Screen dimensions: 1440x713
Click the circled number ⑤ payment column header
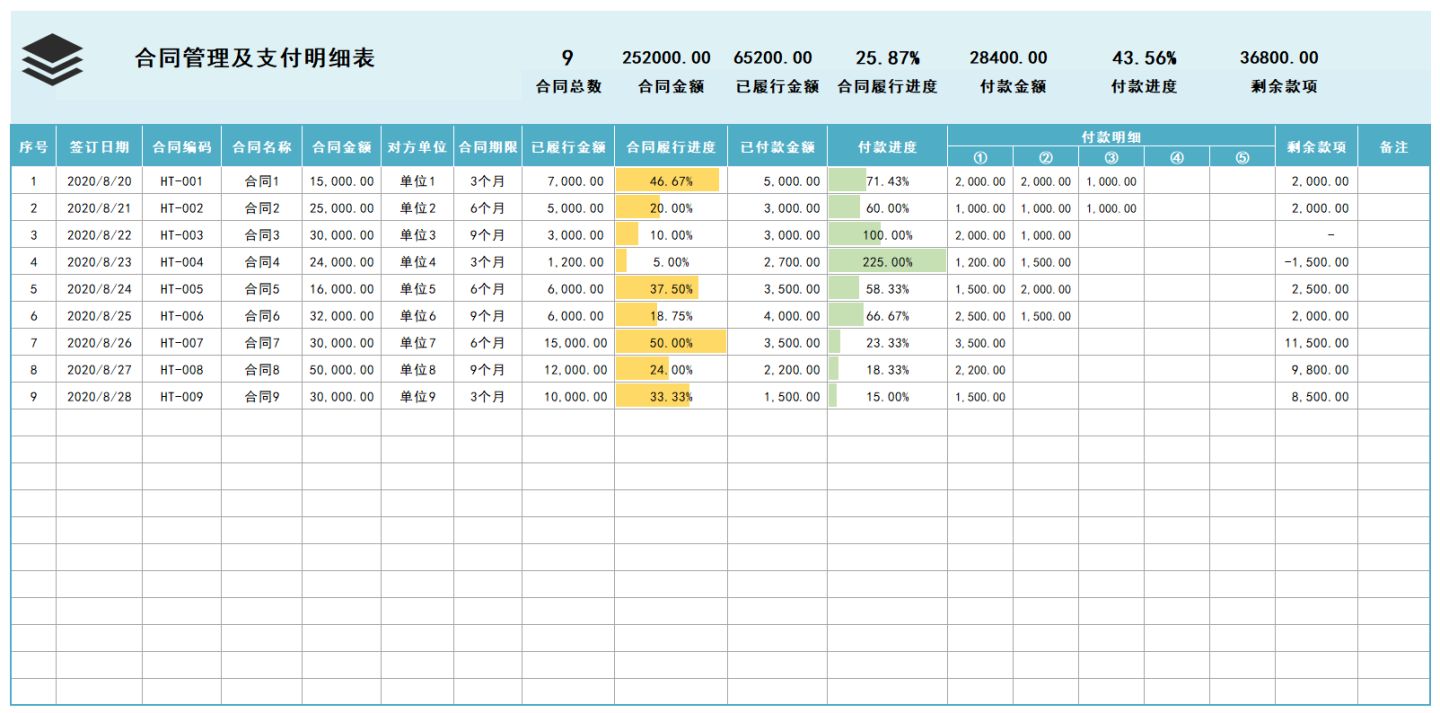pos(1242,157)
